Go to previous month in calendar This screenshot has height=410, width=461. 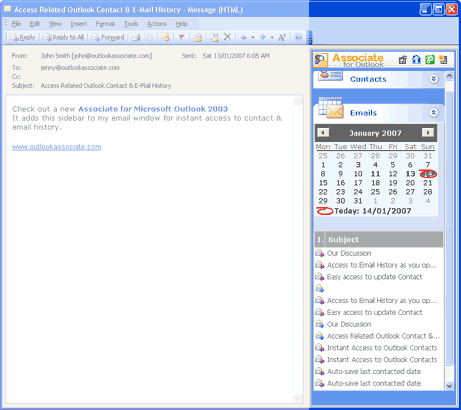click(x=323, y=133)
